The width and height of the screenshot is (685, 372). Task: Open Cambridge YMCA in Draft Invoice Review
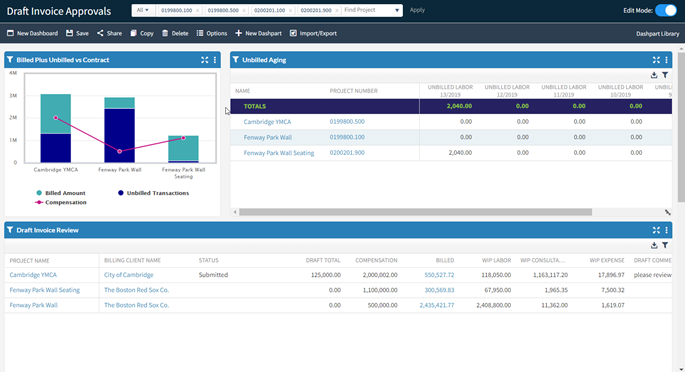point(33,275)
